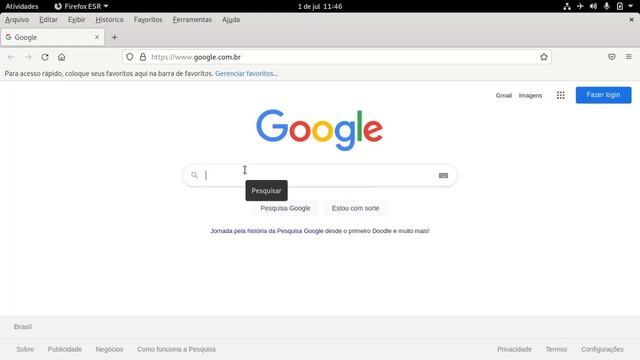View site security padlock info

click(x=143, y=57)
